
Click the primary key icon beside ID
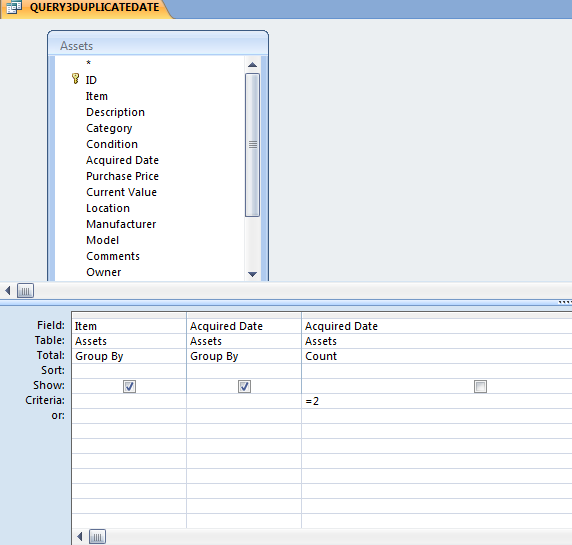(76, 78)
